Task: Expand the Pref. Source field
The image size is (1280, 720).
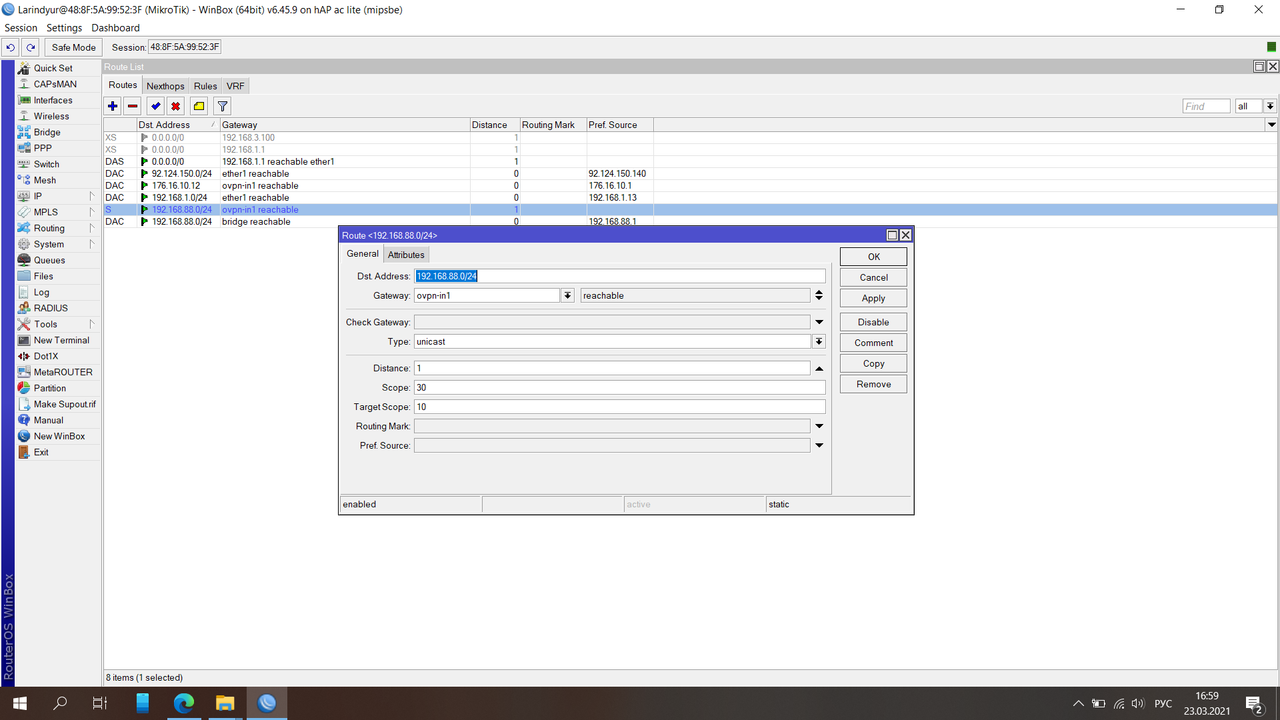Action: [819, 446]
